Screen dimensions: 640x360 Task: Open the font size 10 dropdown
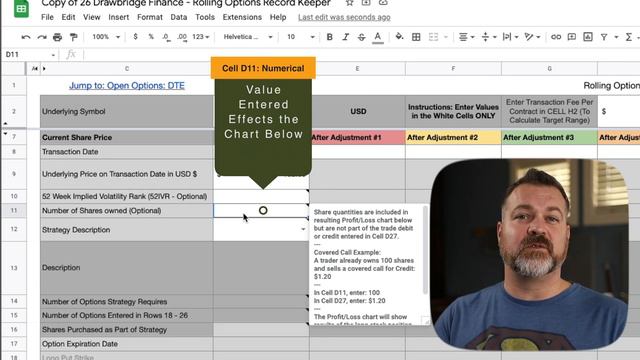pyautogui.click(x=301, y=37)
